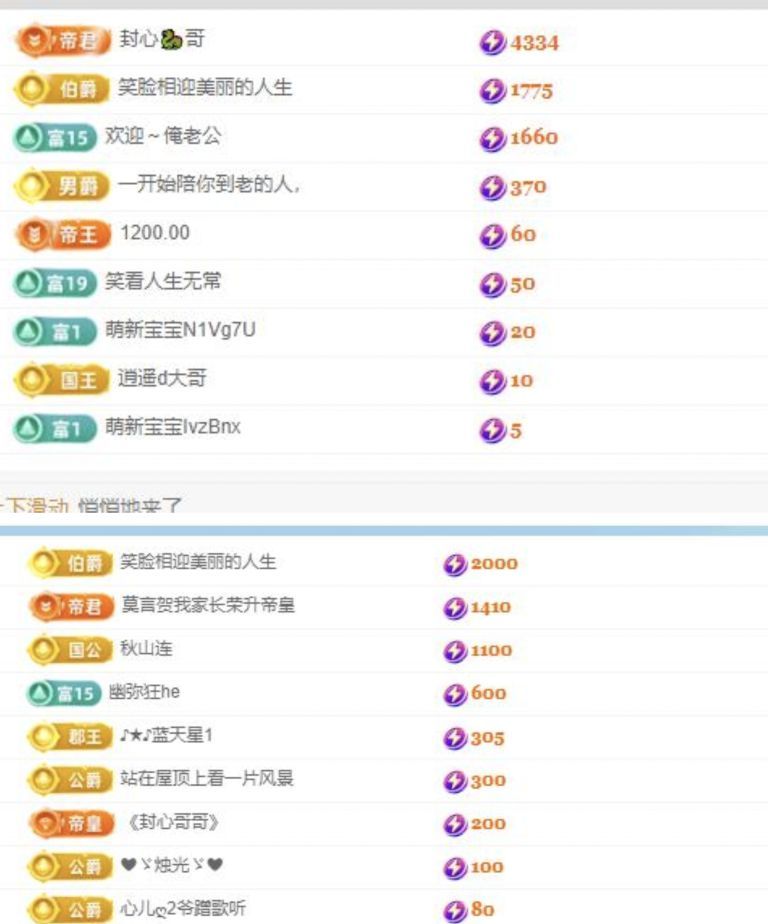Viewport: 768px width, 924px height.
Task: Click the 帝王 badge beside 1200.00
Action: tap(63, 235)
